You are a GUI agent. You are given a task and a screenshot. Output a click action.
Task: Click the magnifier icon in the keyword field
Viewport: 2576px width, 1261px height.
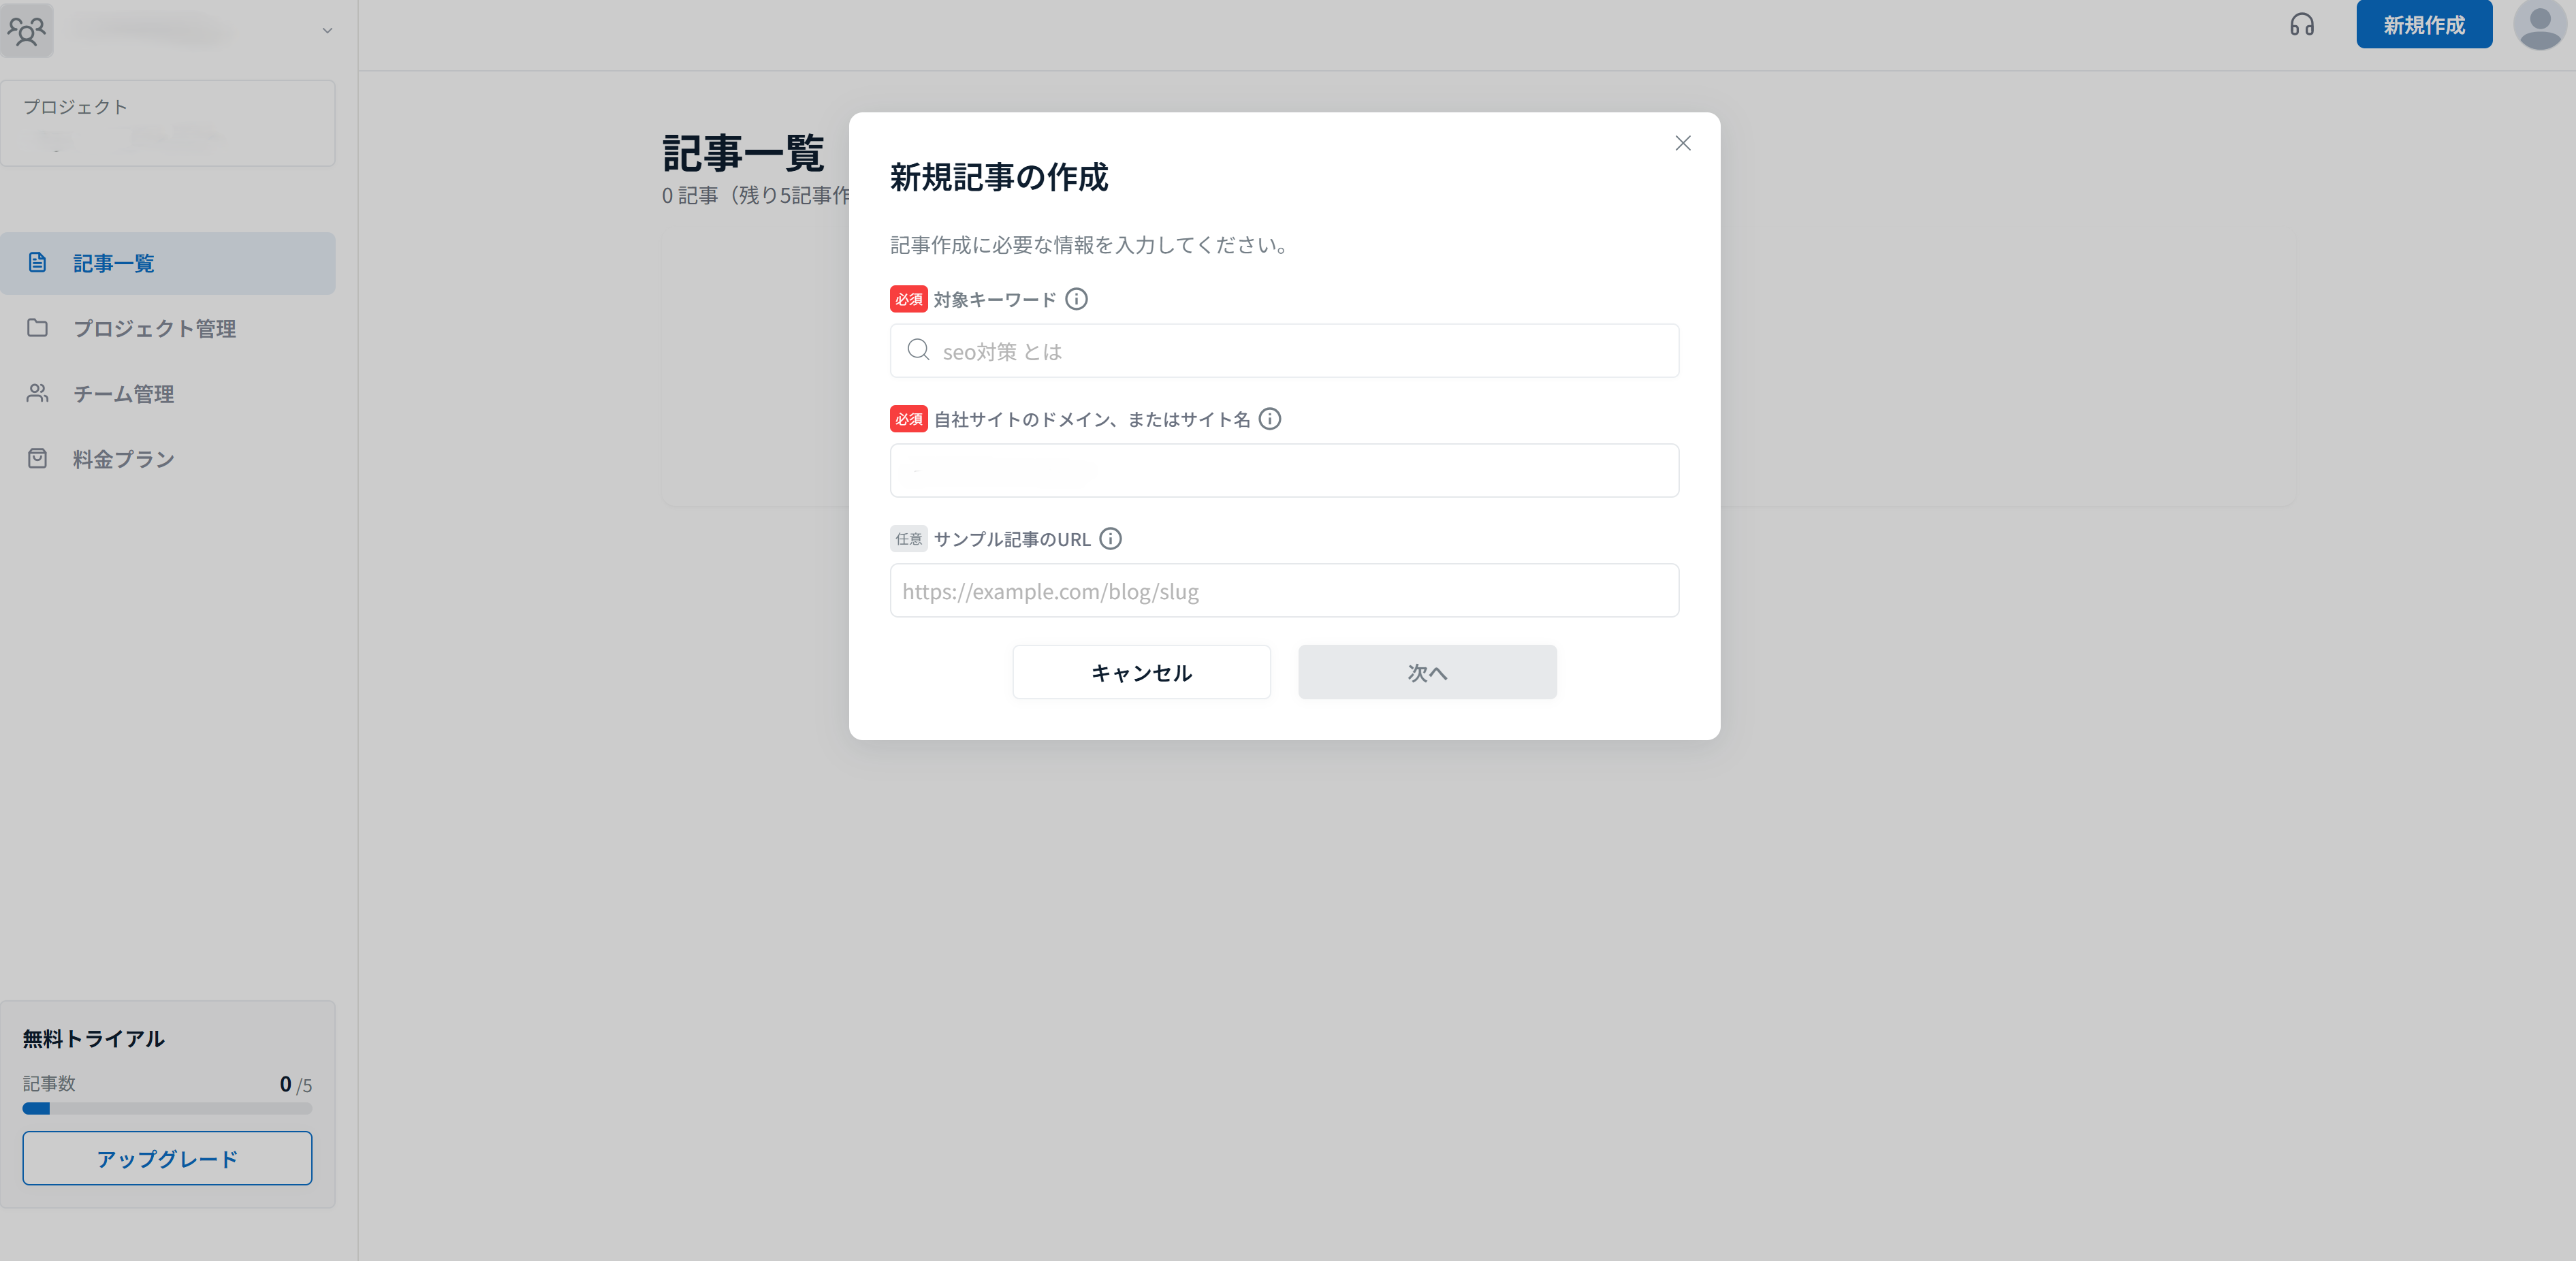(917, 351)
